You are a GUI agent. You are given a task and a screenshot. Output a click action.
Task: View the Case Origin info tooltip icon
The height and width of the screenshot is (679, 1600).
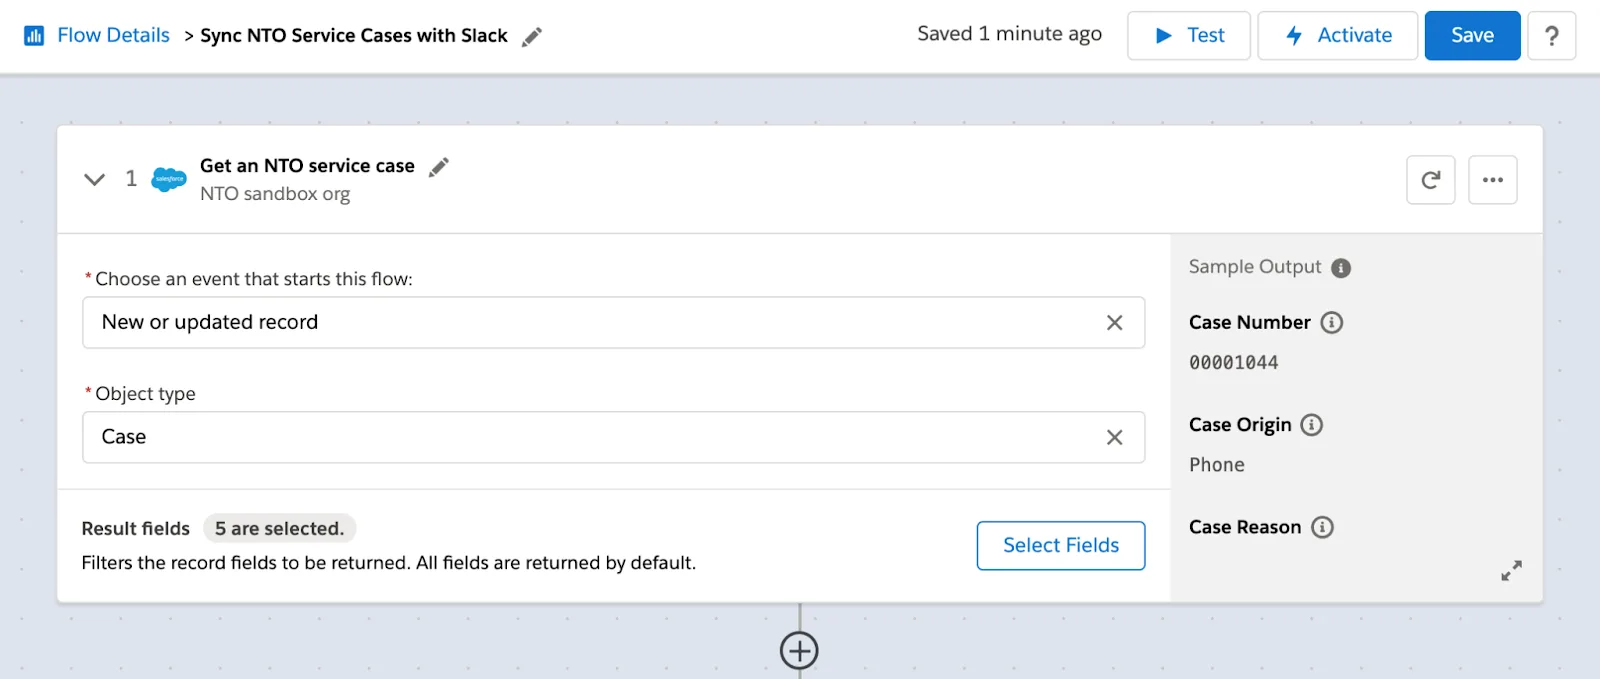coord(1311,424)
